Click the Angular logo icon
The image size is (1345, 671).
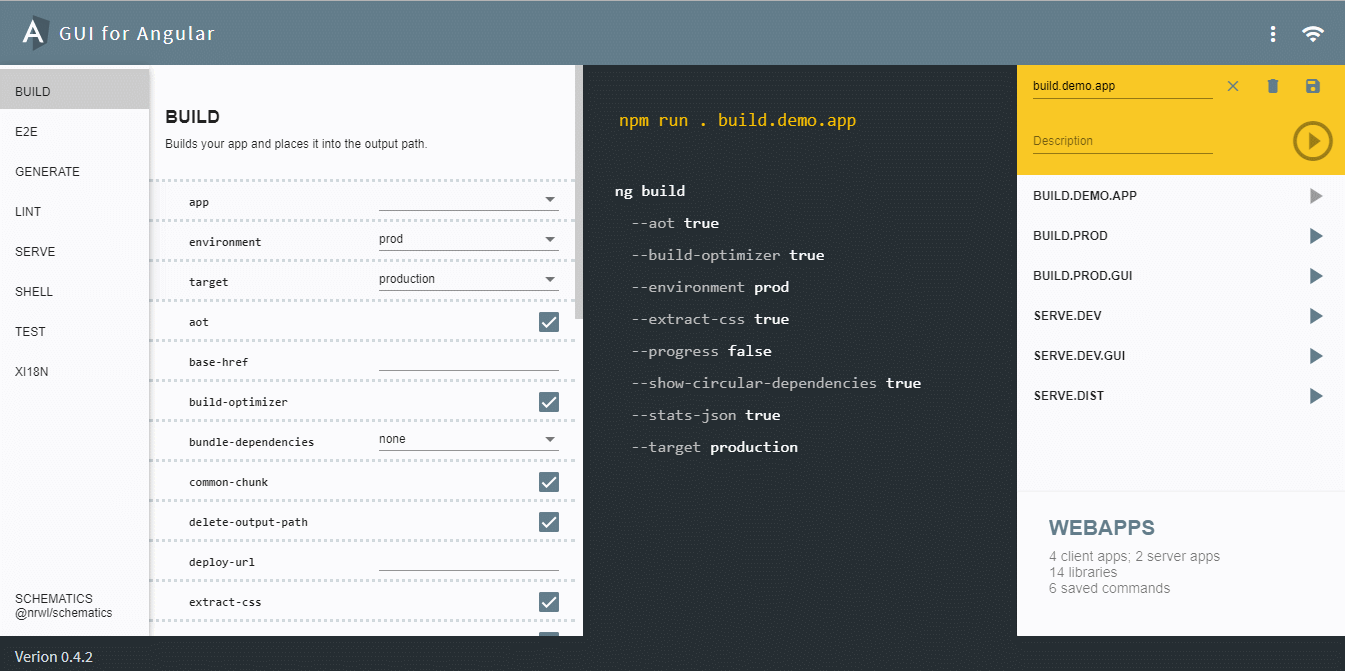35,33
